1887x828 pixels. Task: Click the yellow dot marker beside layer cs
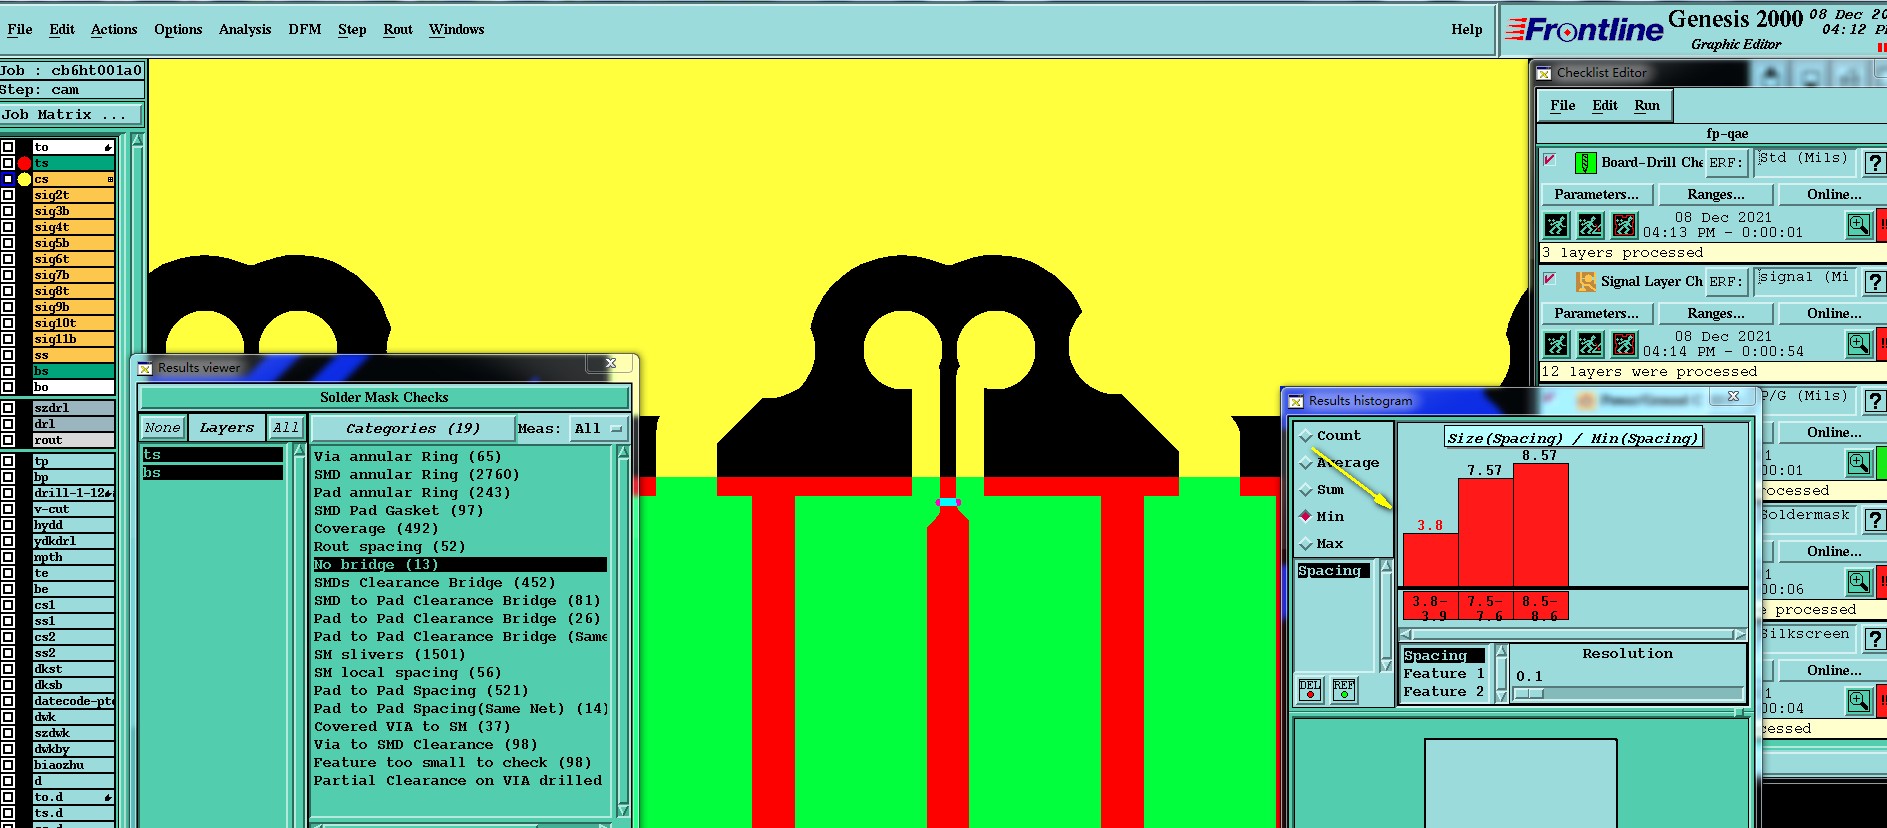[x=24, y=179]
